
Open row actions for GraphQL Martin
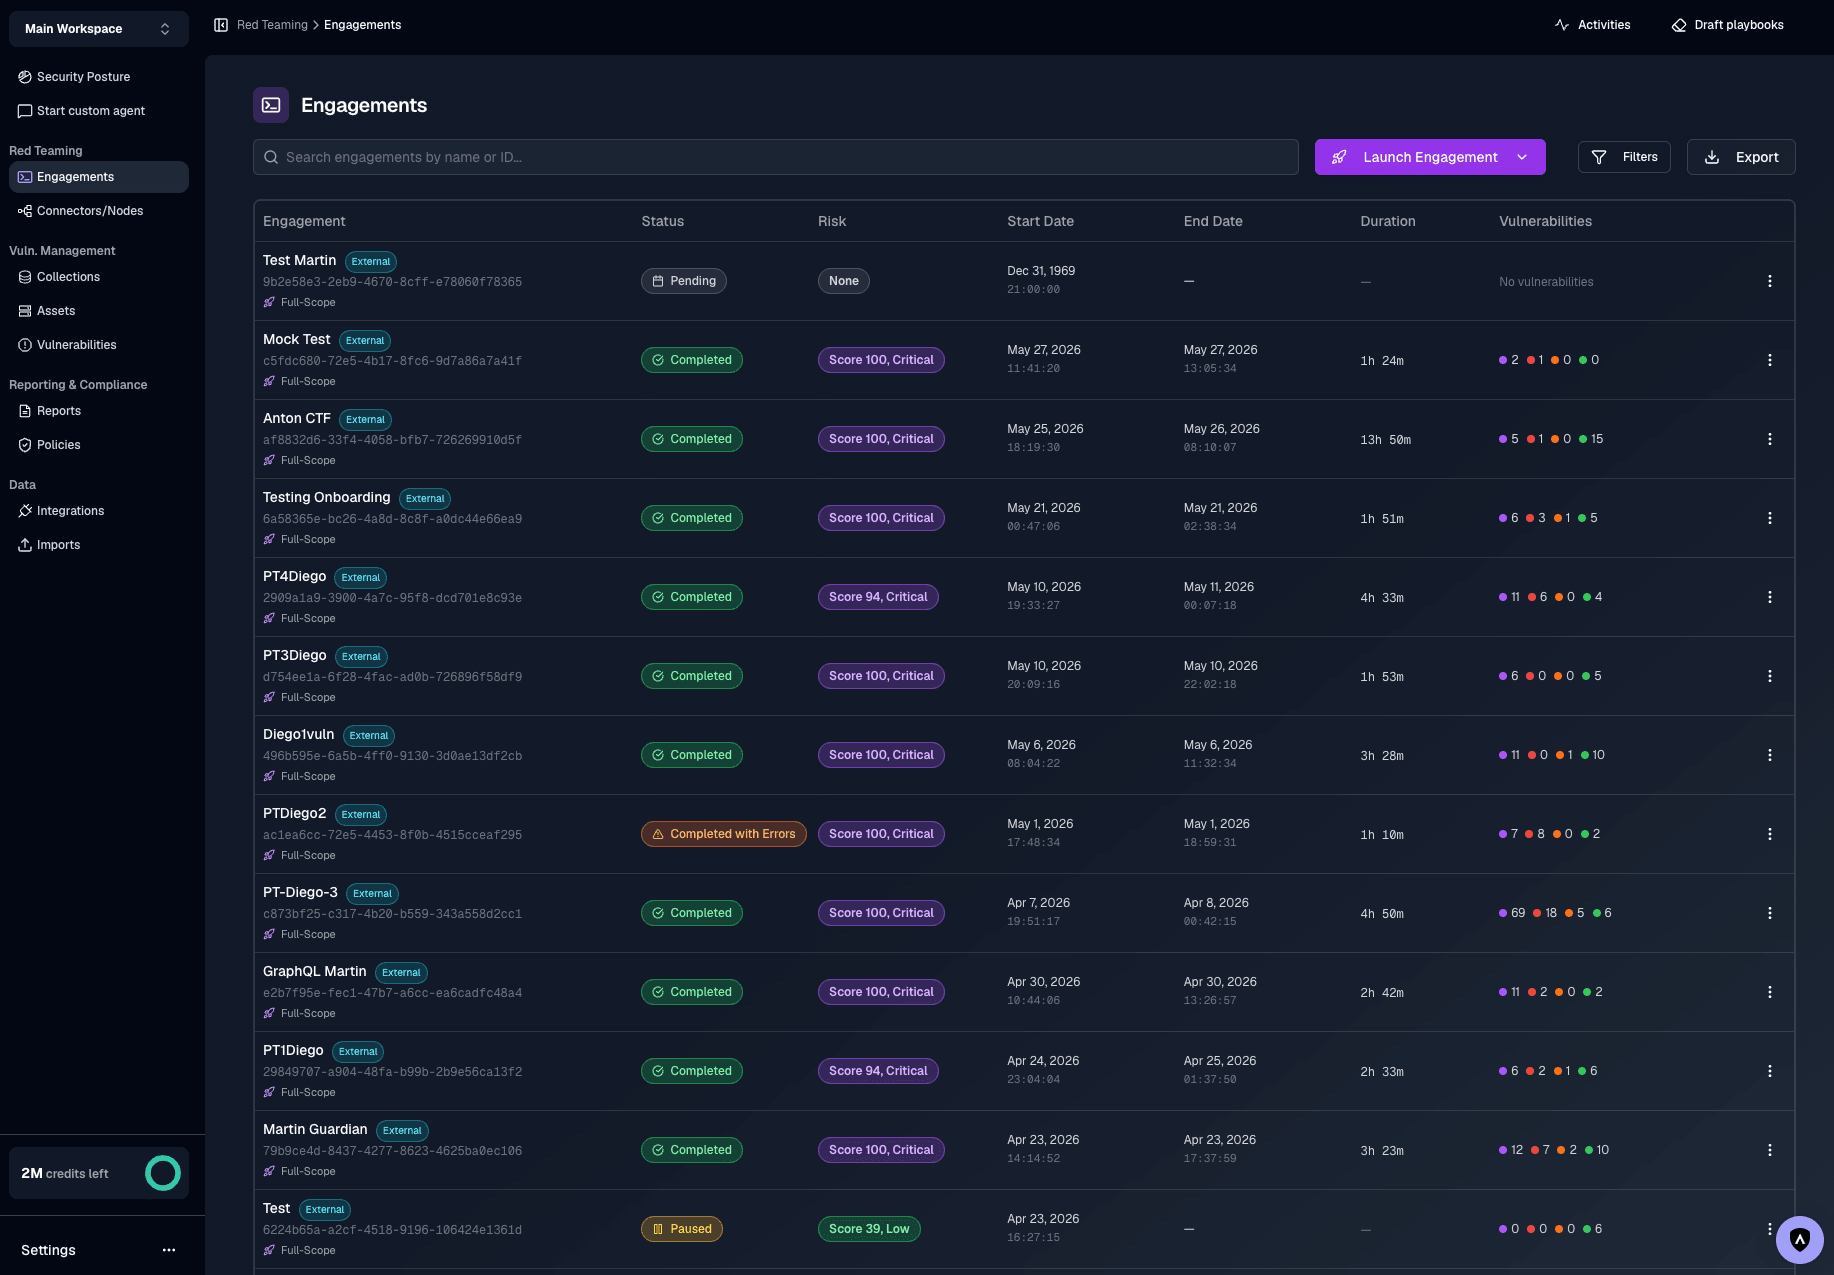pos(1770,992)
